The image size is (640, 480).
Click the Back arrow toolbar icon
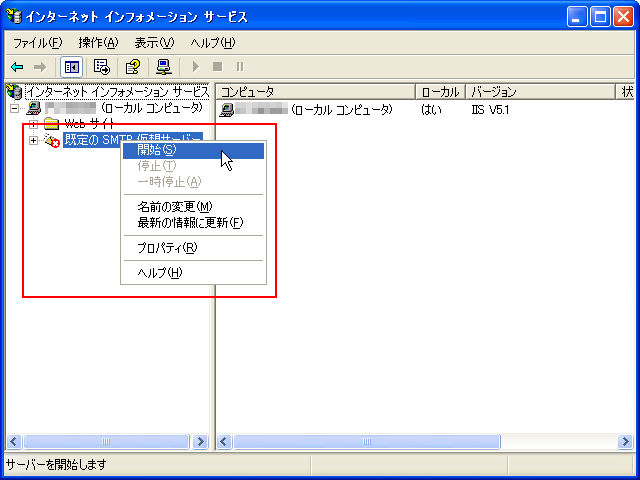tap(17, 67)
